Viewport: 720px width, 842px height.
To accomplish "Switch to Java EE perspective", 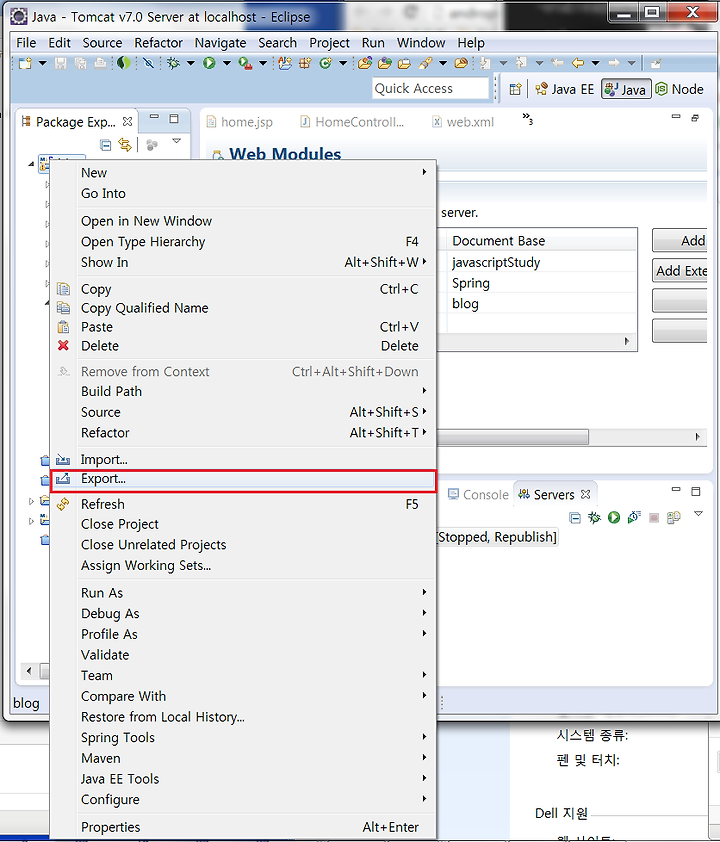I will (565, 89).
